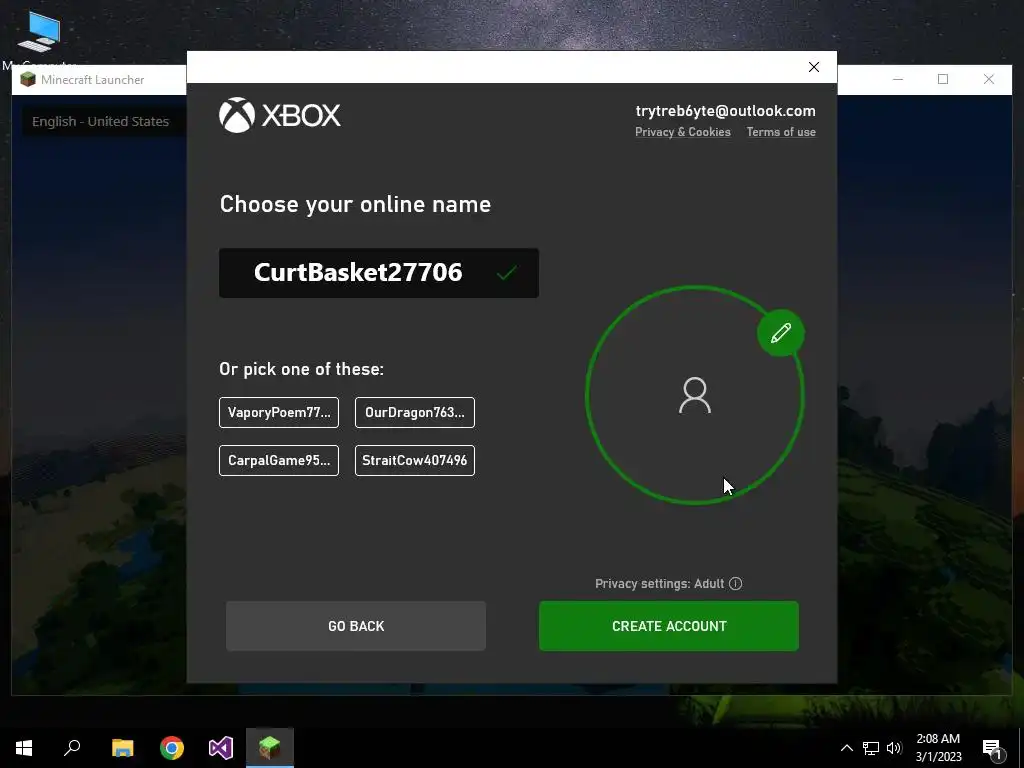The image size is (1024, 768).
Task: Minimize the Minecraft Launcher window
Action: pyautogui.click(x=898, y=79)
